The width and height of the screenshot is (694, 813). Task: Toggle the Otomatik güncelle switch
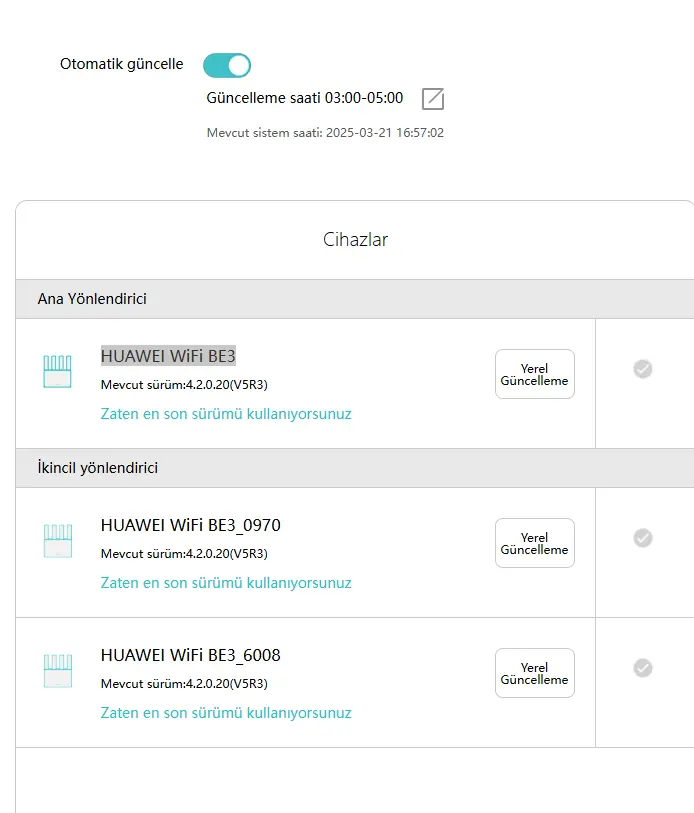(x=227, y=65)
